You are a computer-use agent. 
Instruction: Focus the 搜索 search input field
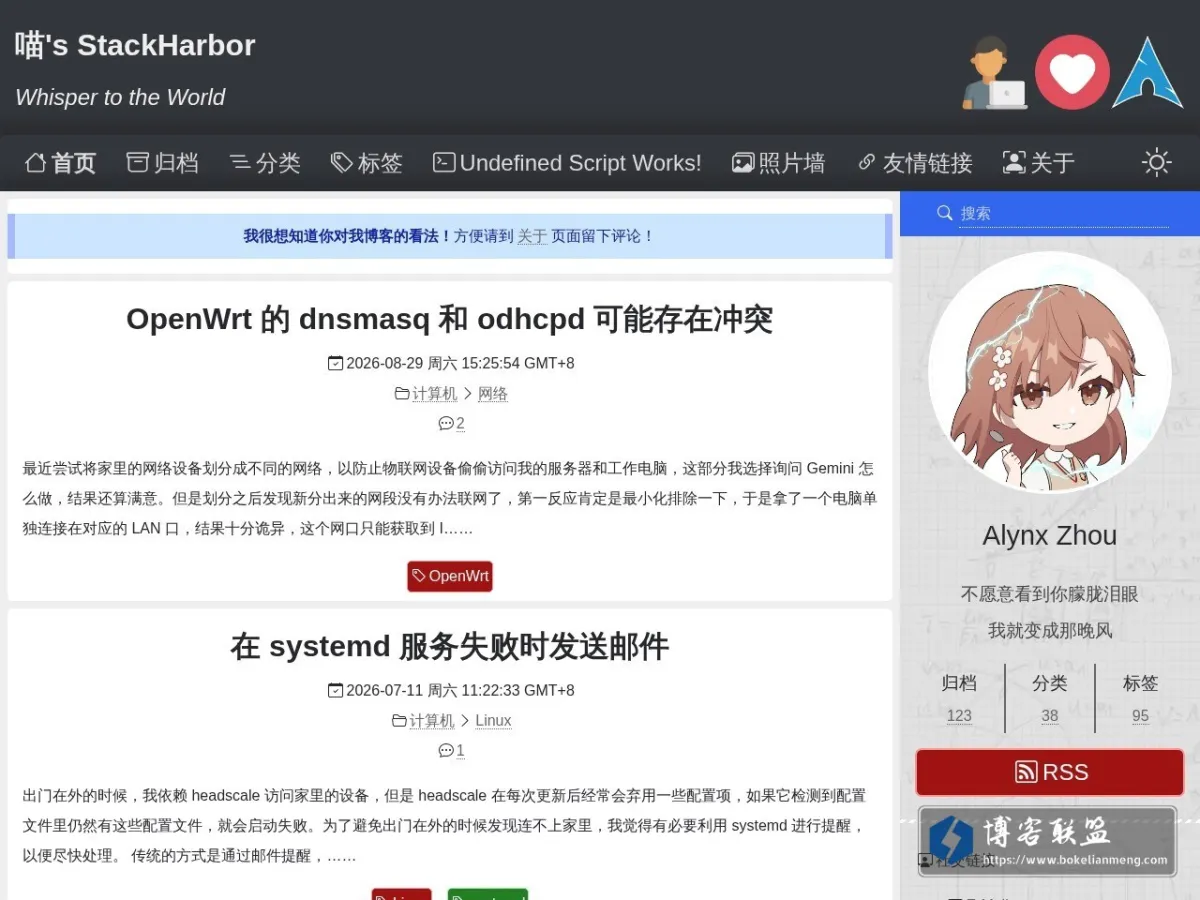1063,213
